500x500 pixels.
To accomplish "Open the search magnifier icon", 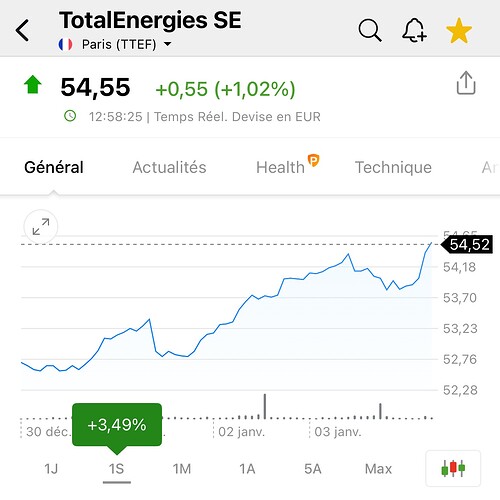I will (x=370, y=30).
